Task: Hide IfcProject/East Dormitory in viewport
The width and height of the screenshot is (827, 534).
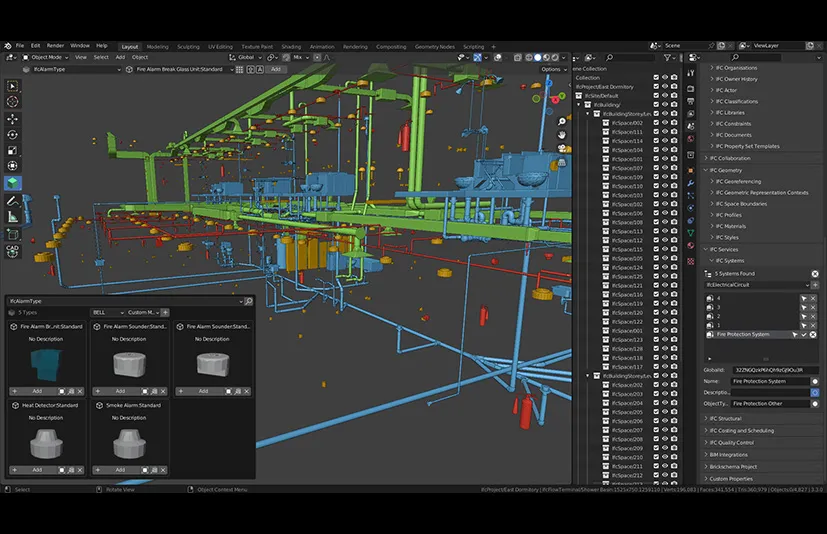Action: point(665,87)
